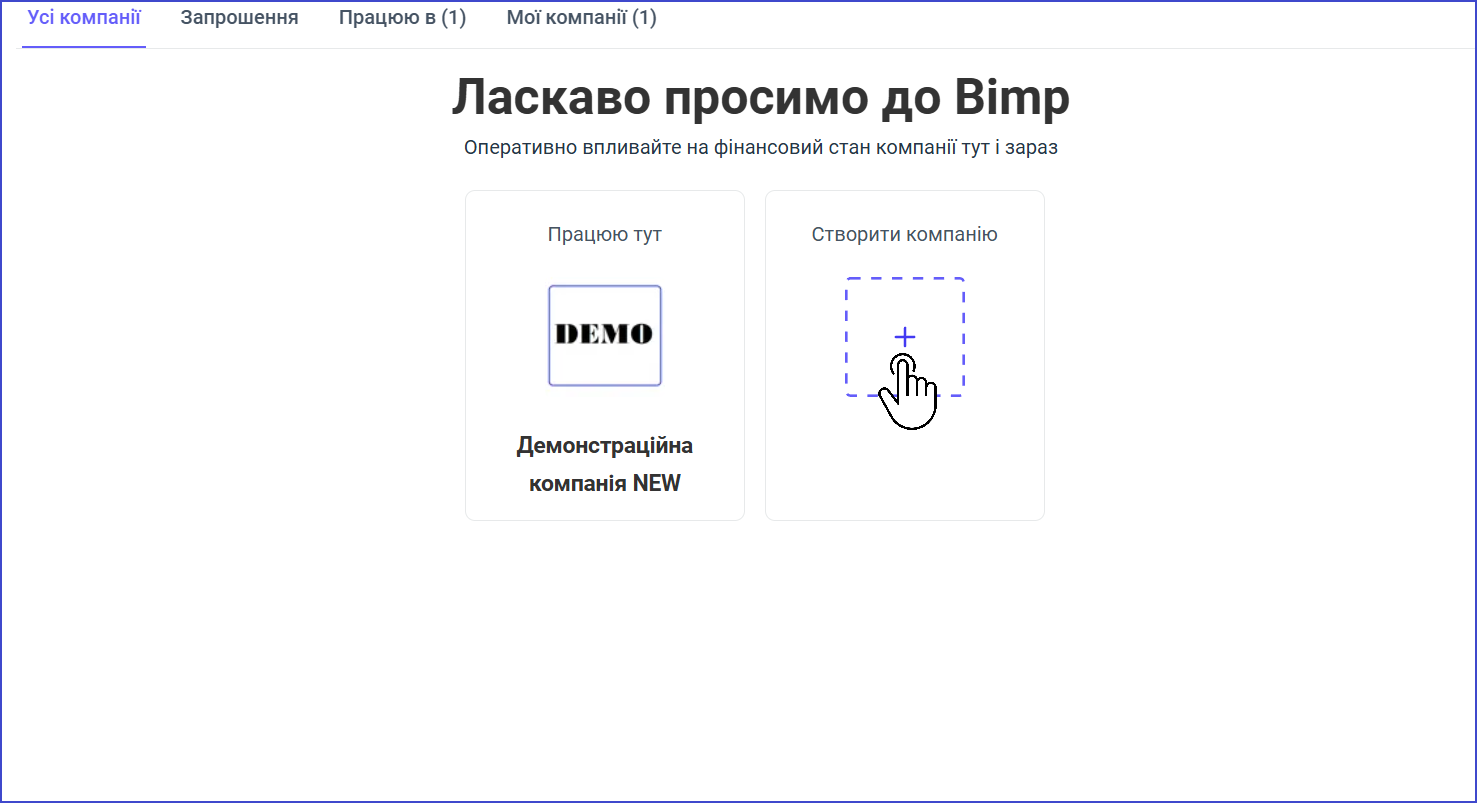Image resolution: width=1477 pixels, height=803 pixels.
Task: Click the DEMO company logo
Action: tap(605, 336)
